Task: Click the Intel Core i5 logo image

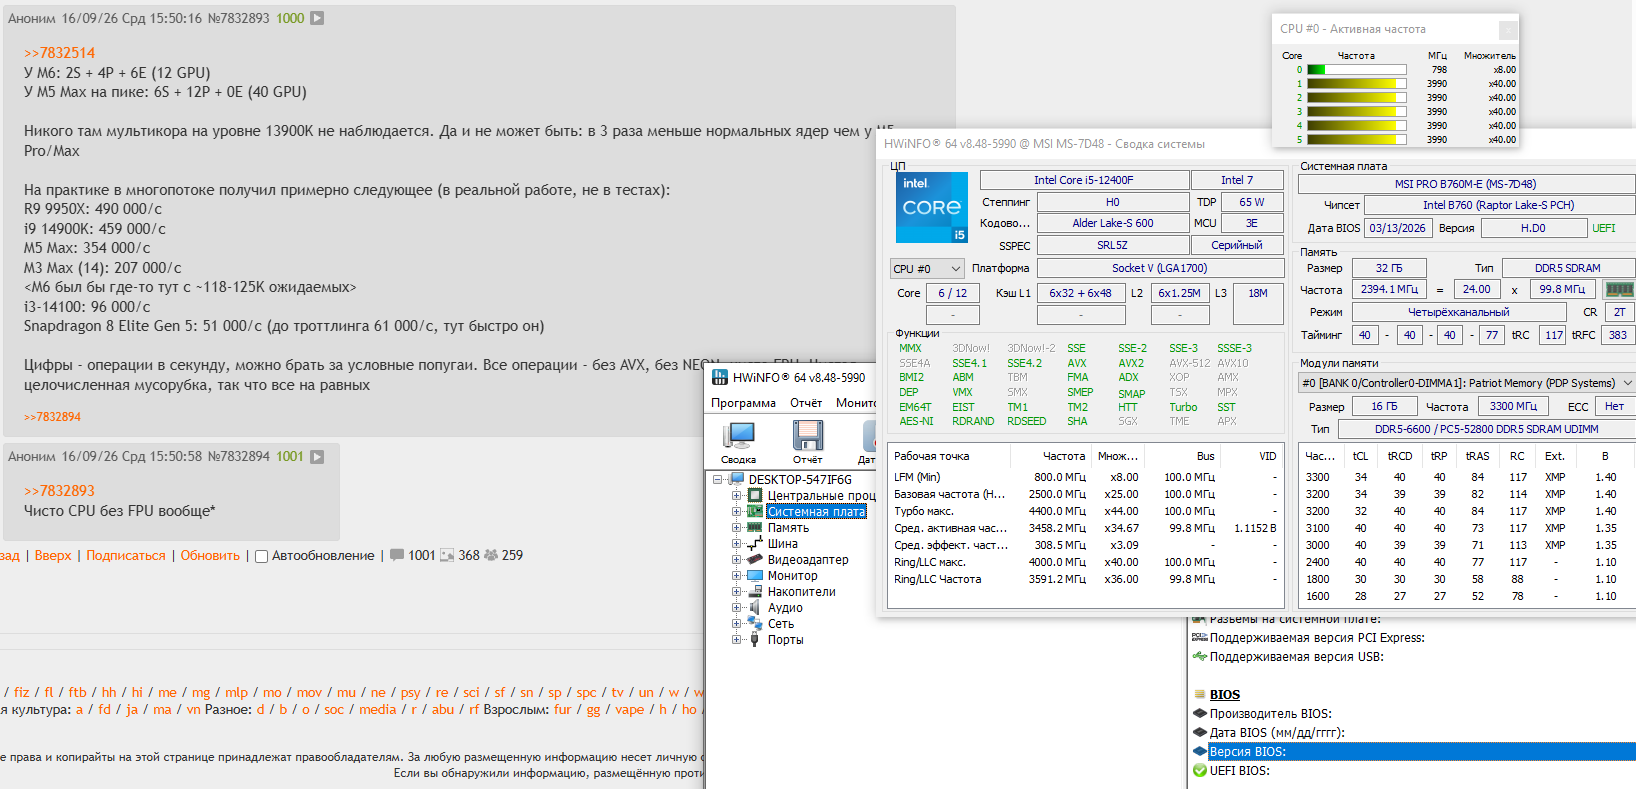Action: [932, 207]
